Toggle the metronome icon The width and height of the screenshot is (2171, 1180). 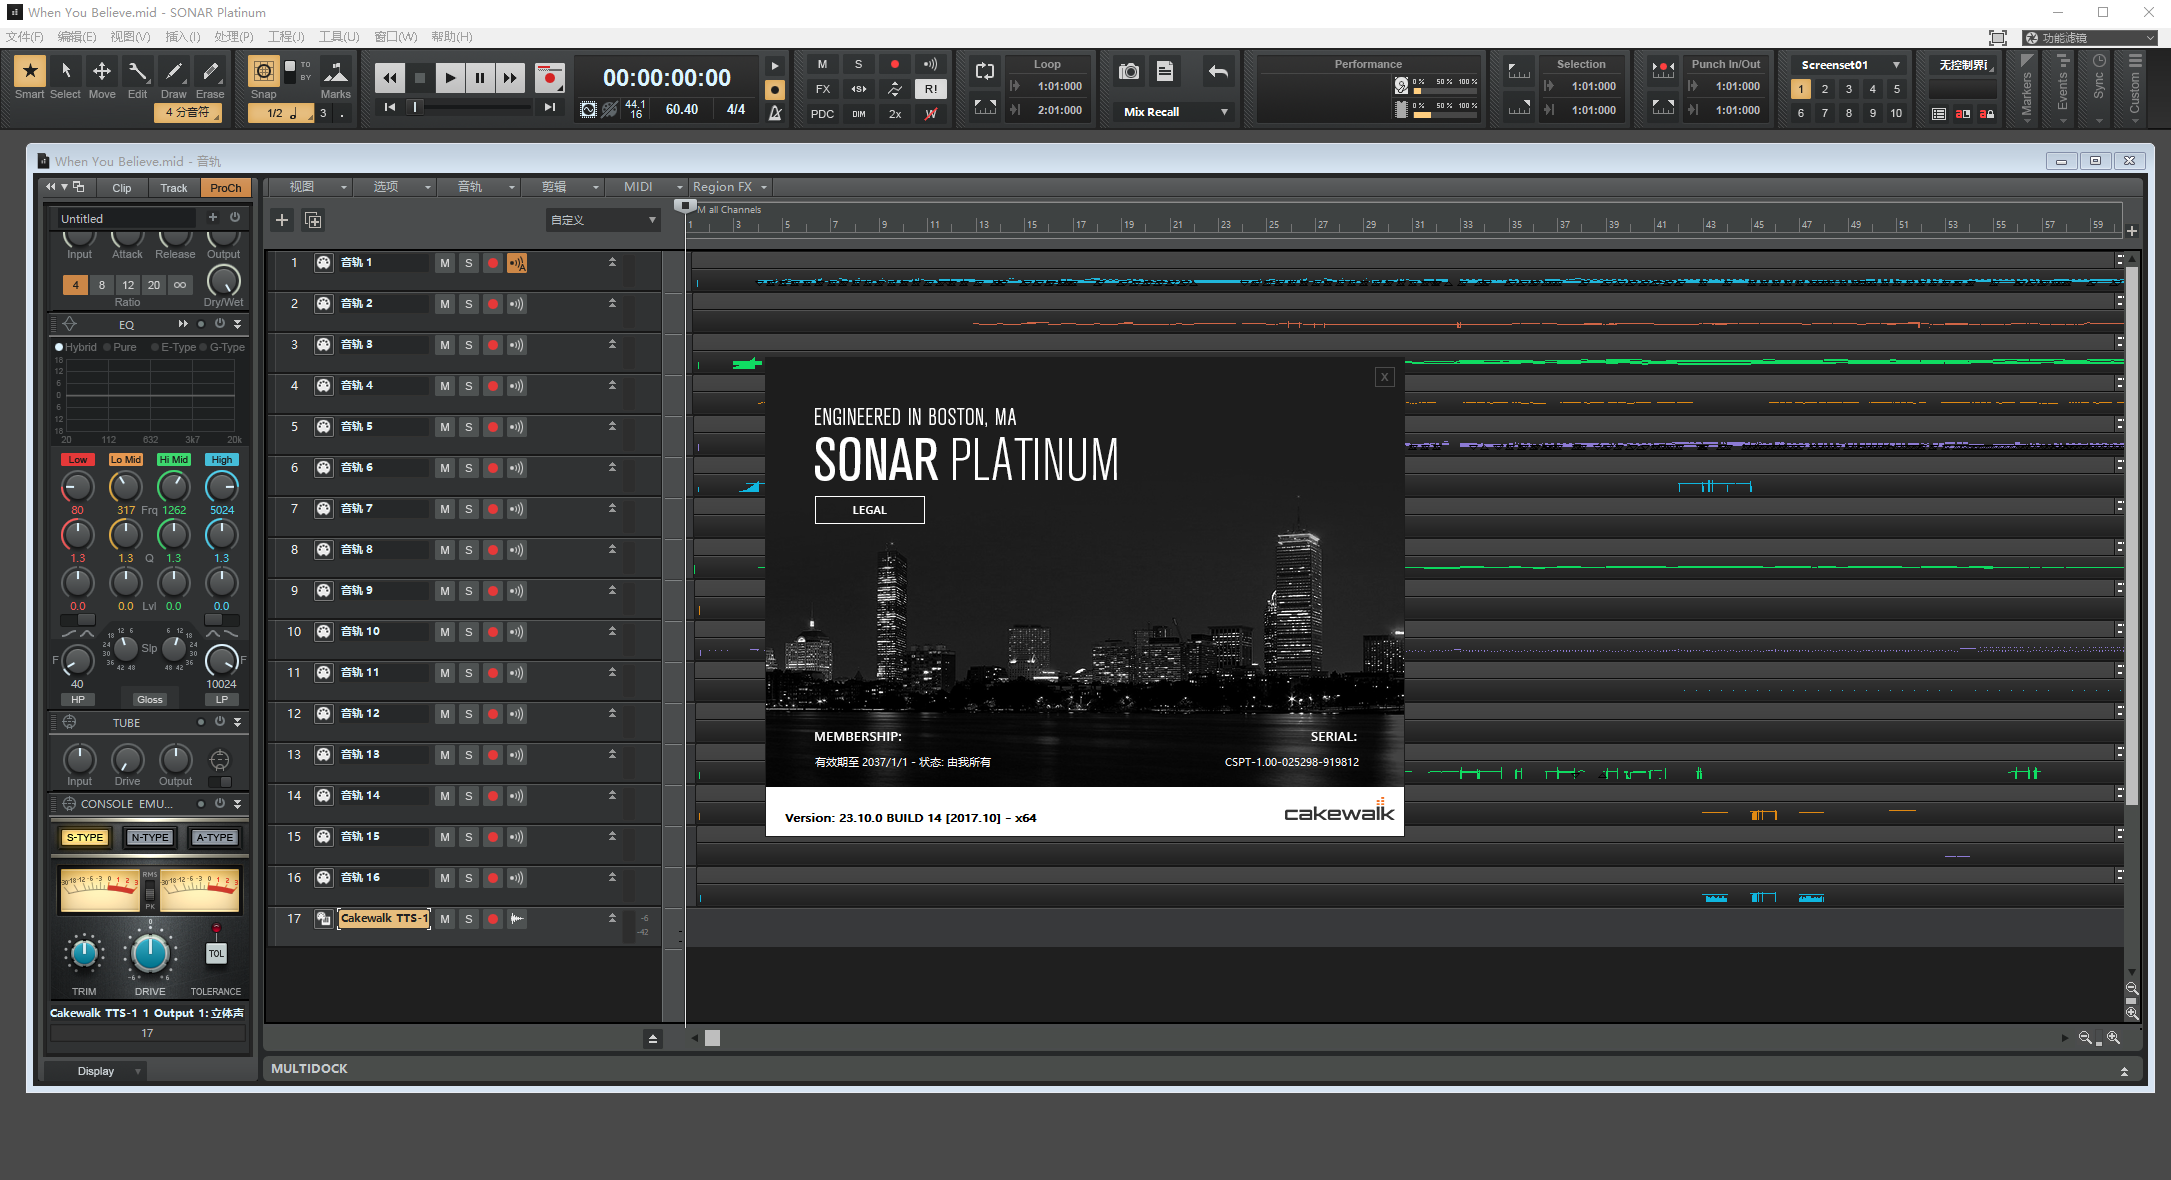[775, 113]
